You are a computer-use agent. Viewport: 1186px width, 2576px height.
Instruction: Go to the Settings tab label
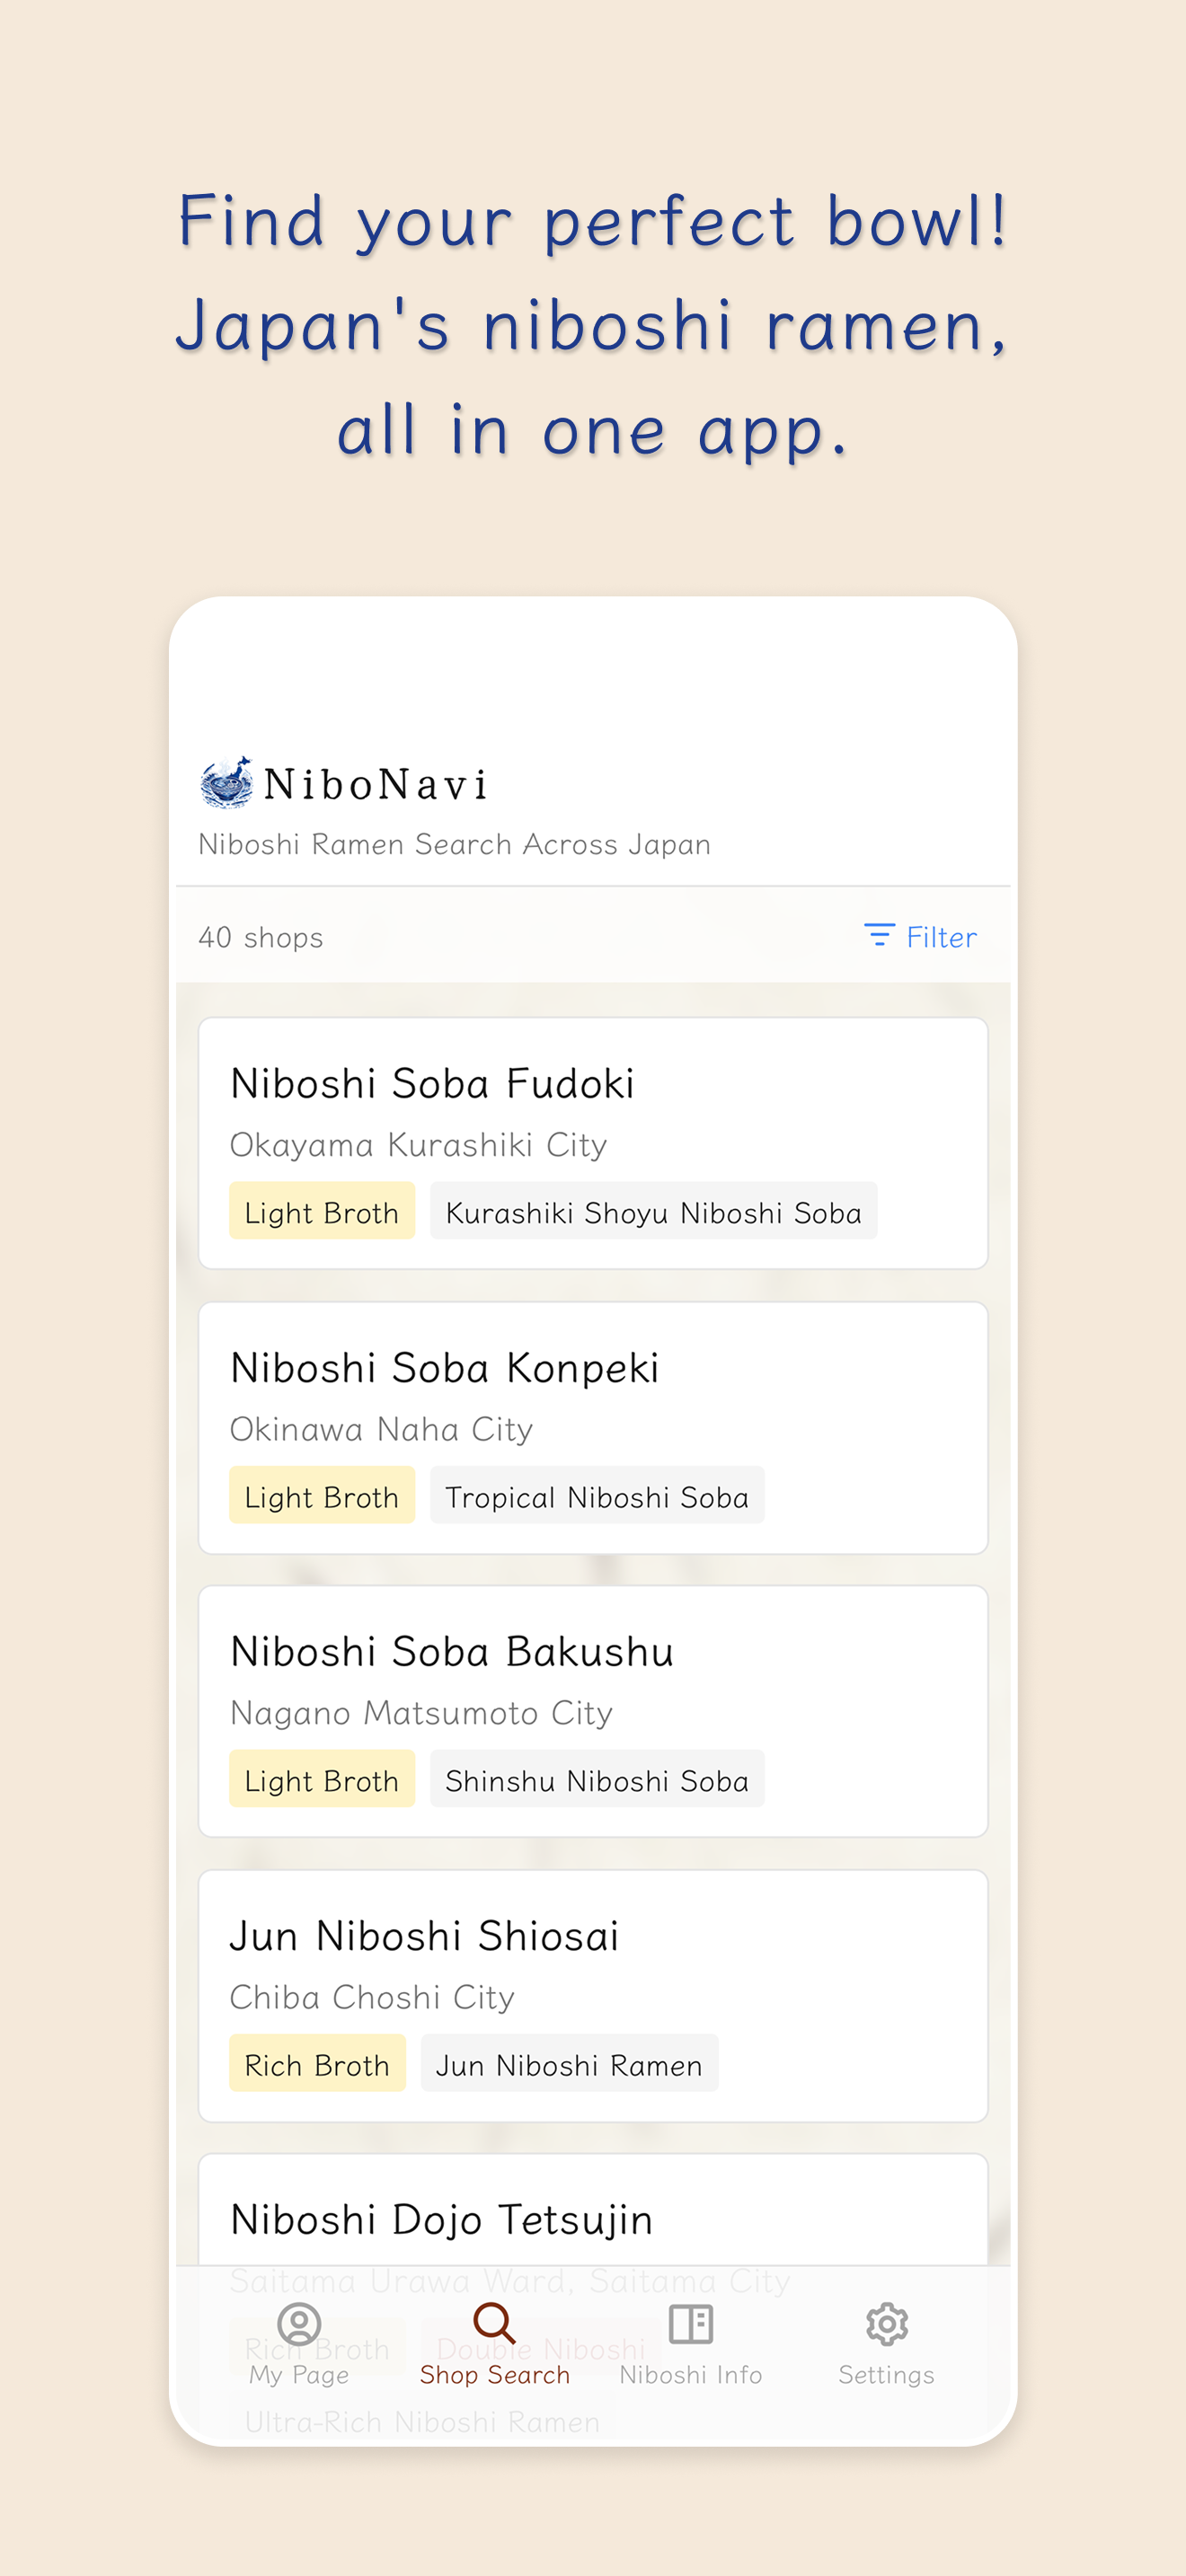[x=887, y=2375]
